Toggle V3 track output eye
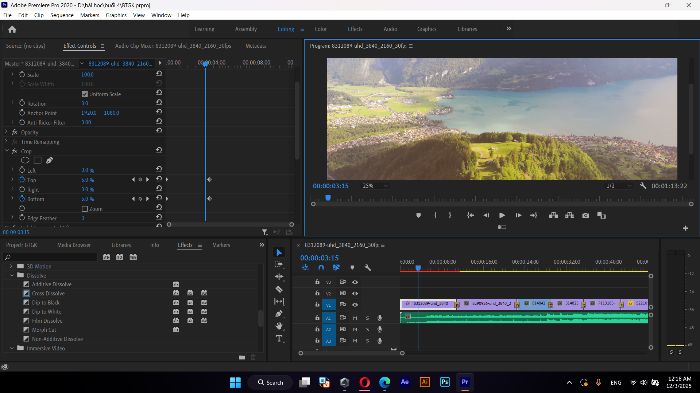700x393 pixels. coord(355,282)
